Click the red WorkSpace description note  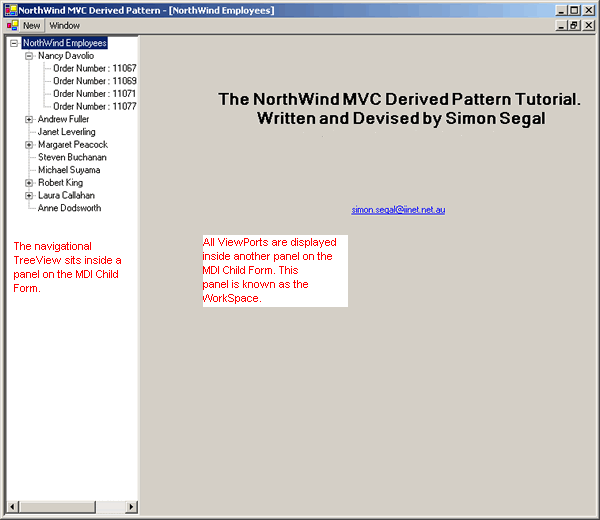pyautogui.click(x=275, y=271)
